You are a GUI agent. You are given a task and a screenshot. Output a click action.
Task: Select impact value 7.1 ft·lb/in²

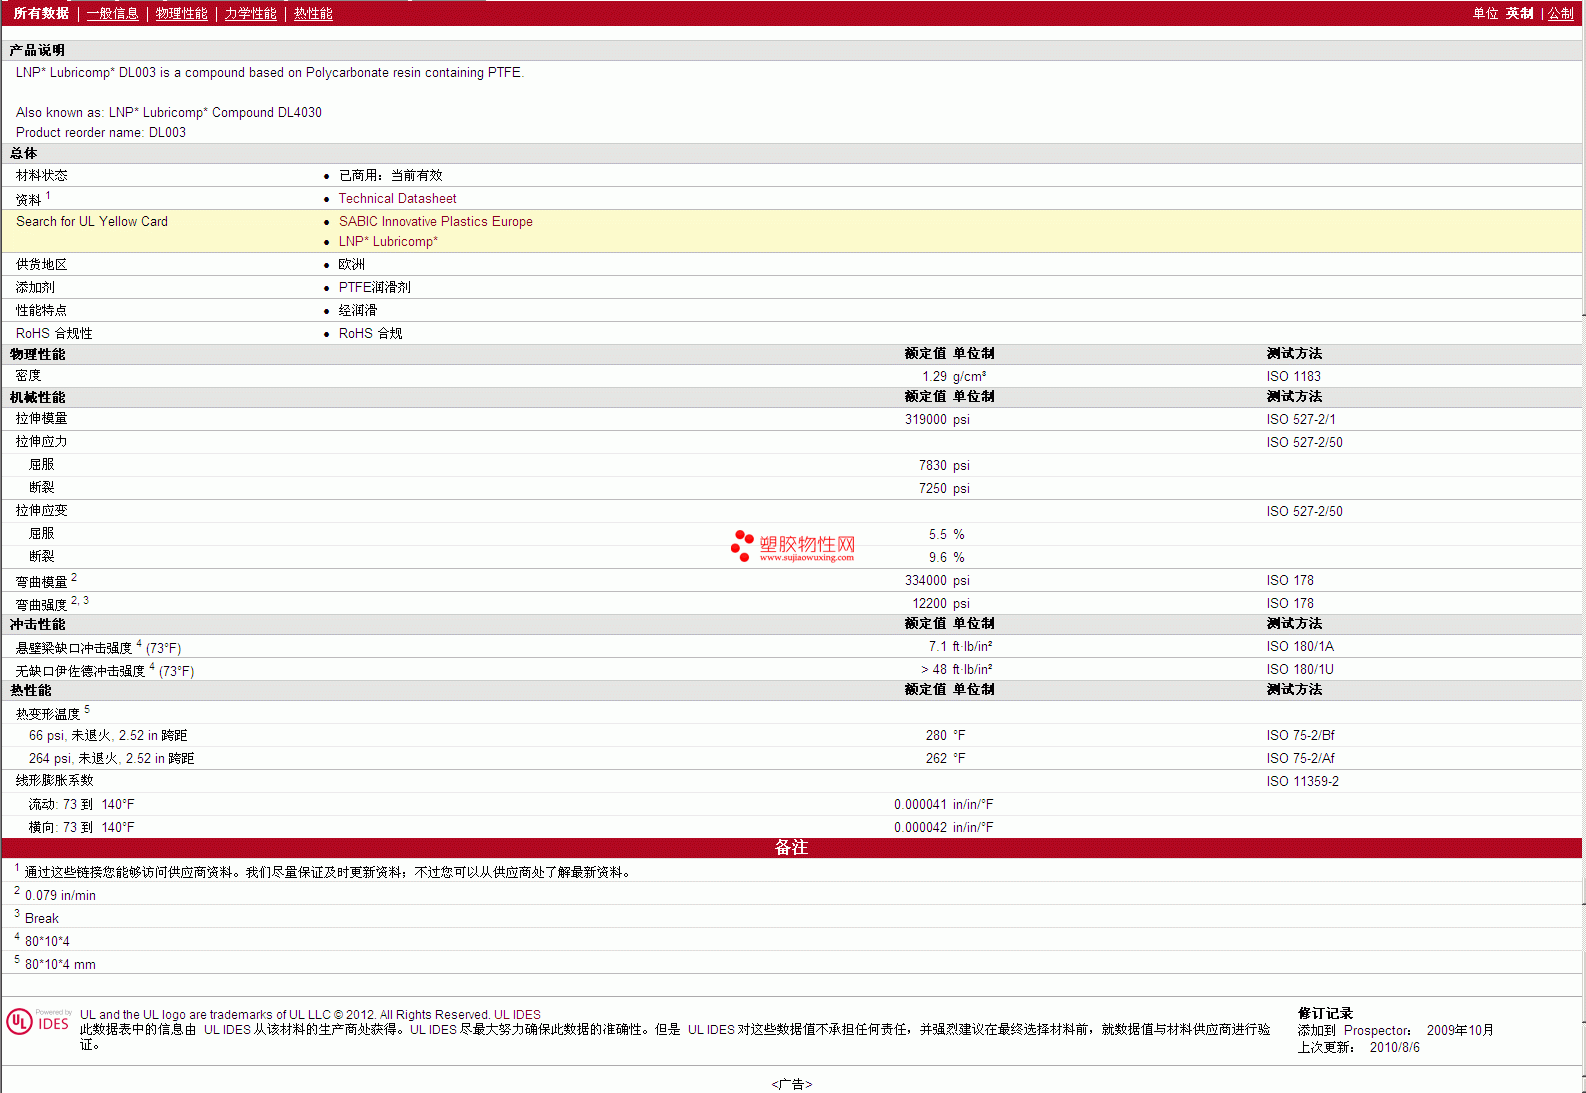pyautogui.click(x=960, y=646)
